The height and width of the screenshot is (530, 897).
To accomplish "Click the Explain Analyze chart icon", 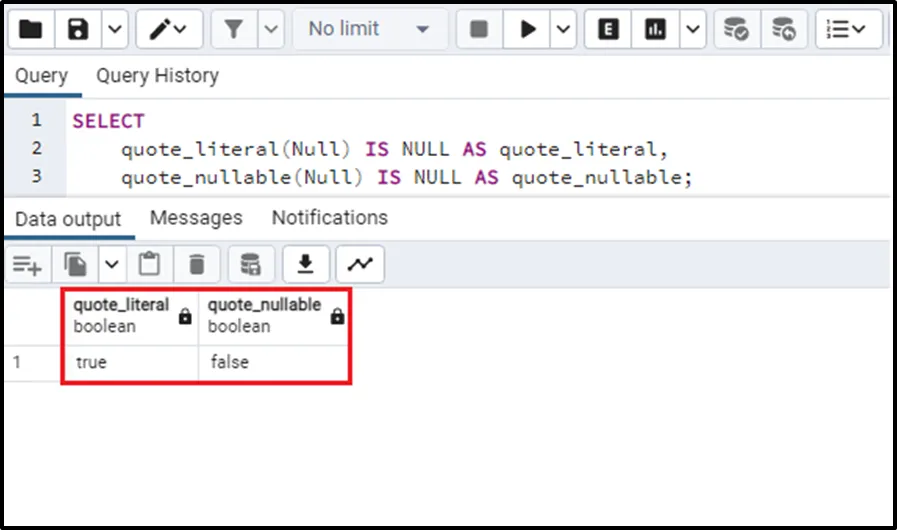I will click(x=656, y=29).
